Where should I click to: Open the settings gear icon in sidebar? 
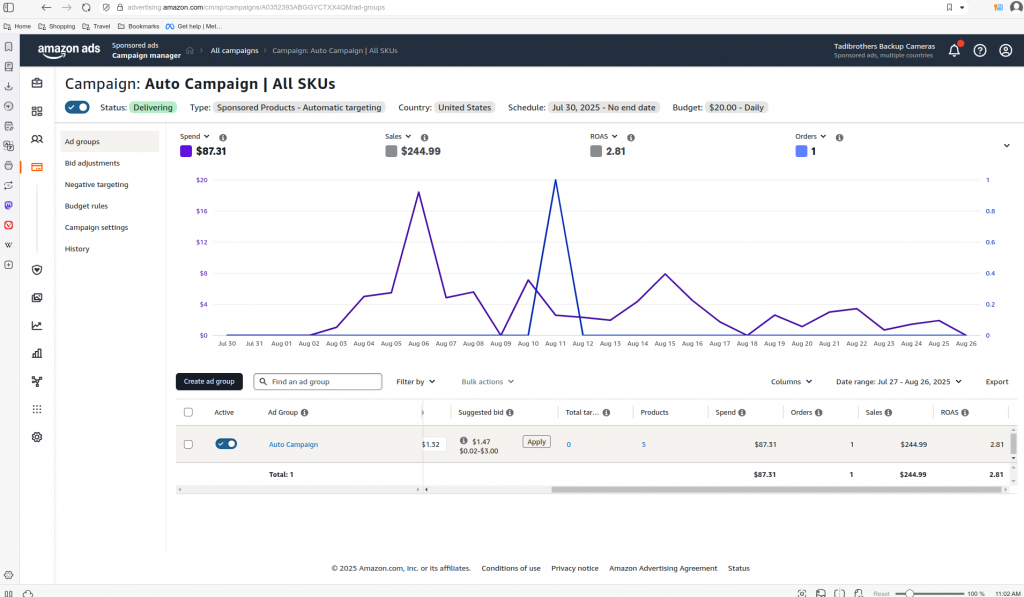(37, 437)
